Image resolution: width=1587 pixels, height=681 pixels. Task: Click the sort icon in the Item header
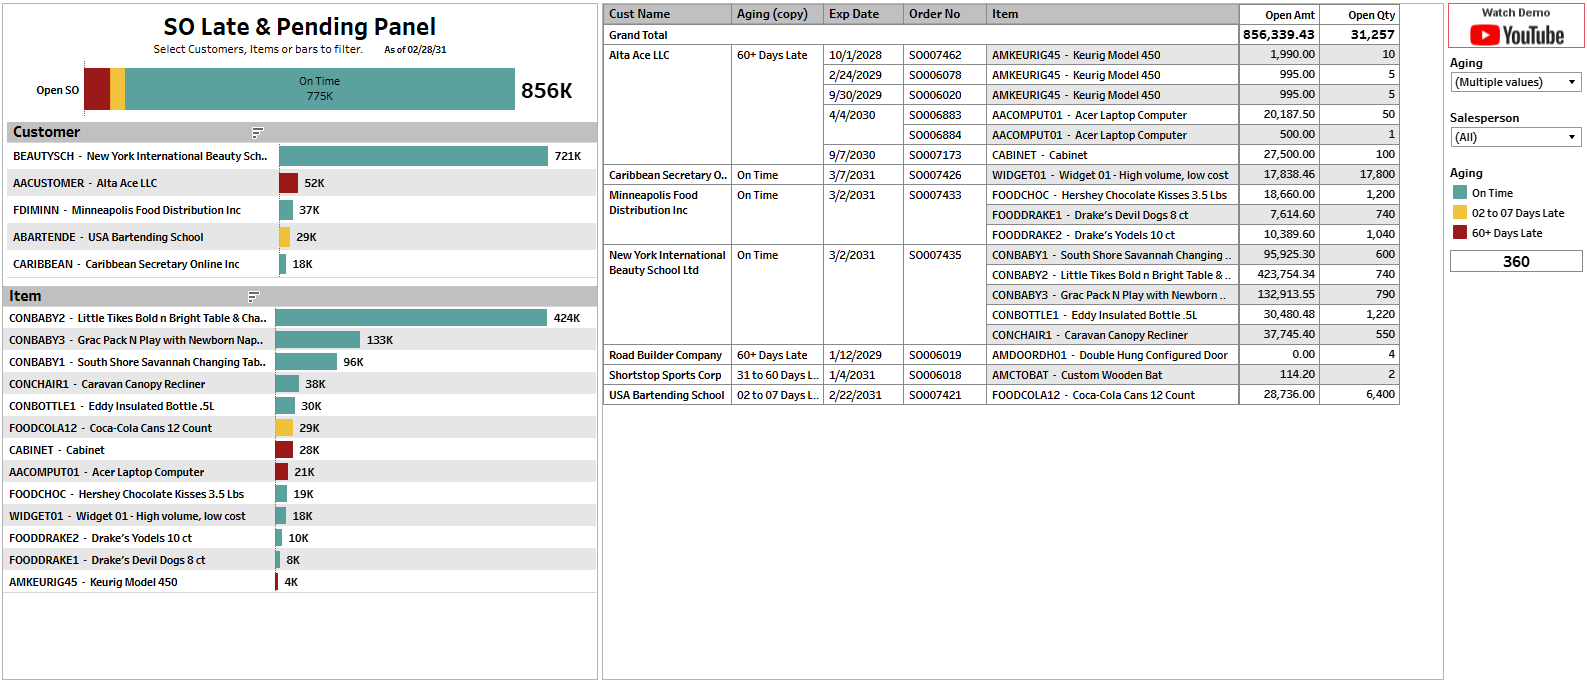pos(253,296)
